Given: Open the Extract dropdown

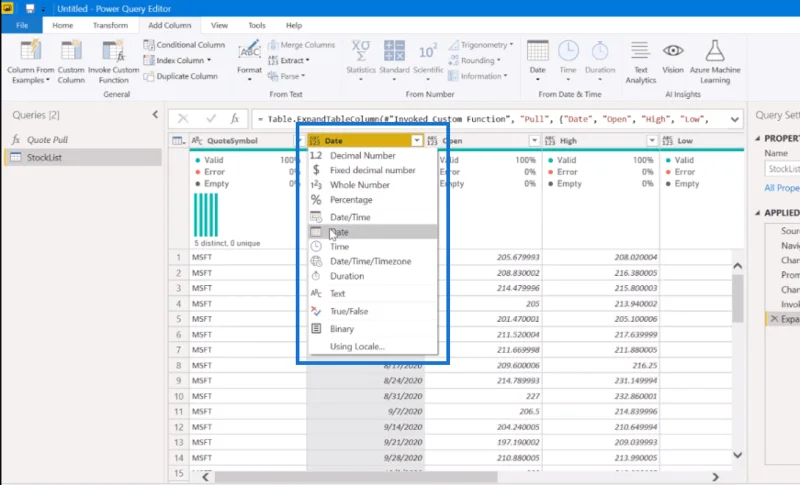Looking at the screenshot, I should (x=289, y=61).
